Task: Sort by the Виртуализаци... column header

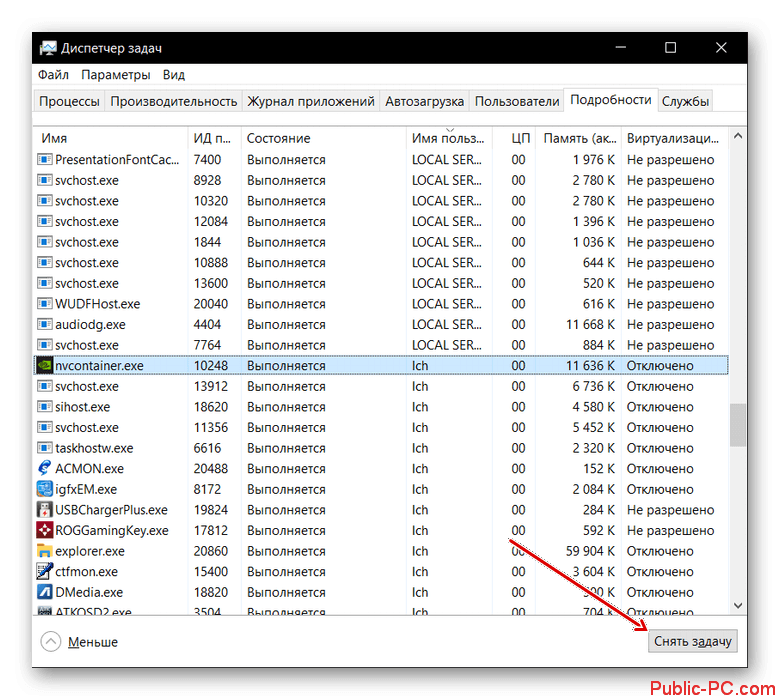Action: coord(675,138)
